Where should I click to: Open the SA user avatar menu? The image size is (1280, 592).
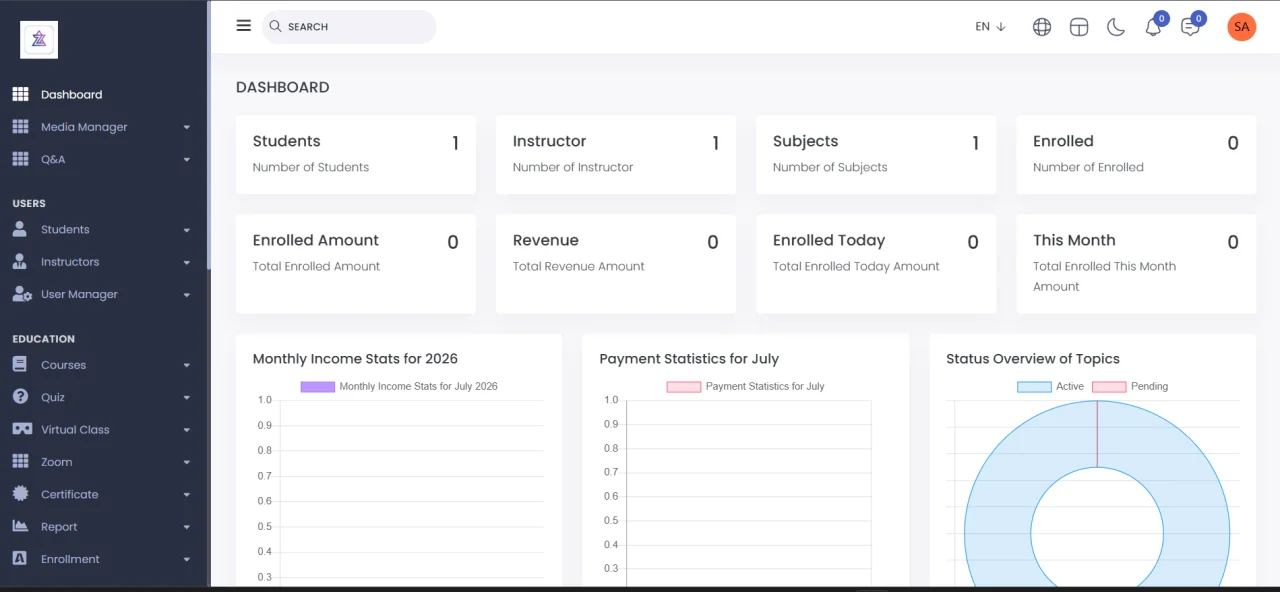[x=1241, y=27]
